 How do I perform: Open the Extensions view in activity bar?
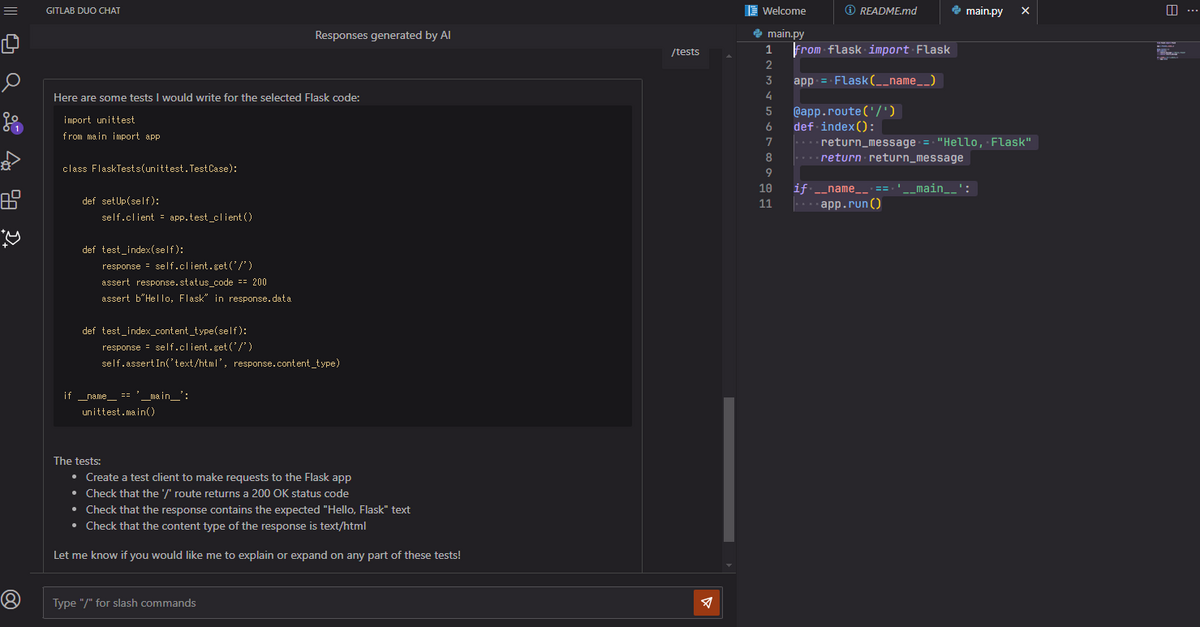coord(11,198)
